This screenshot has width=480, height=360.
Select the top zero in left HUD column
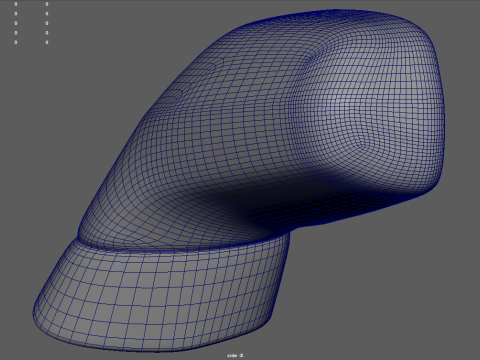point(16,4)
